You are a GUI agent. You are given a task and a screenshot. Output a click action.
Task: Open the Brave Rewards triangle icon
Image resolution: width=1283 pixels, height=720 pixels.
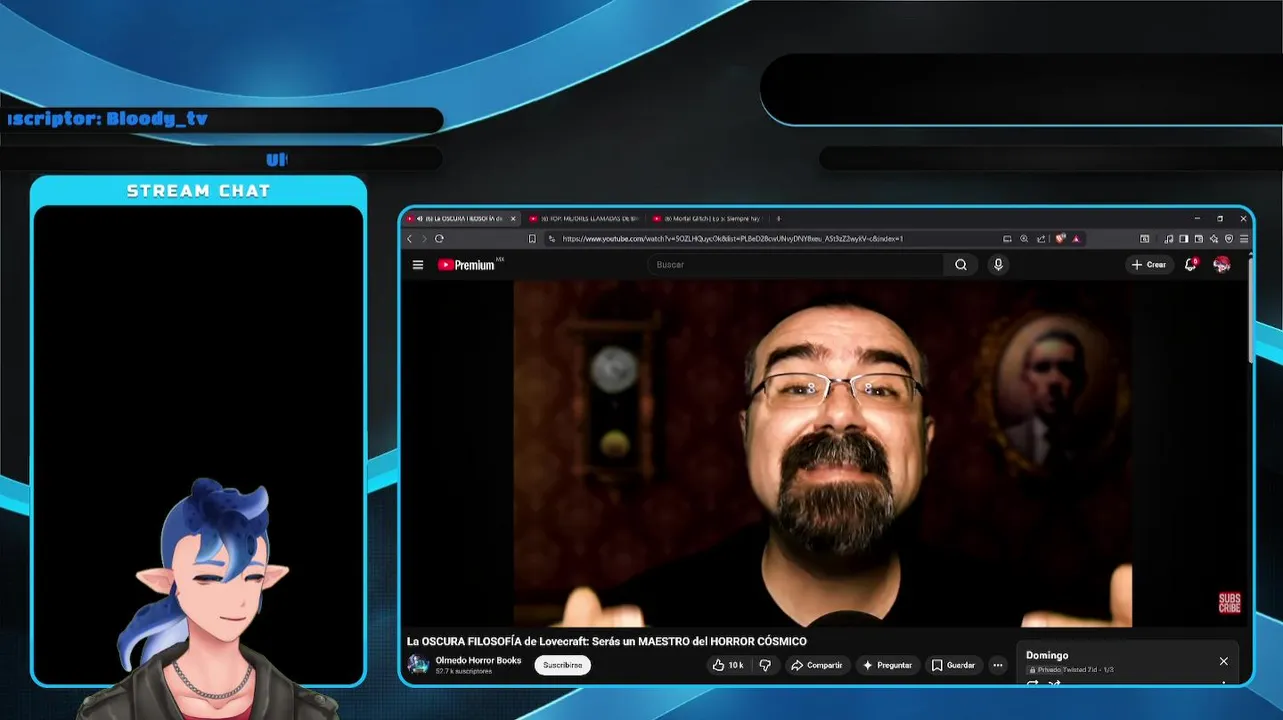click(x=1076, y=239)
